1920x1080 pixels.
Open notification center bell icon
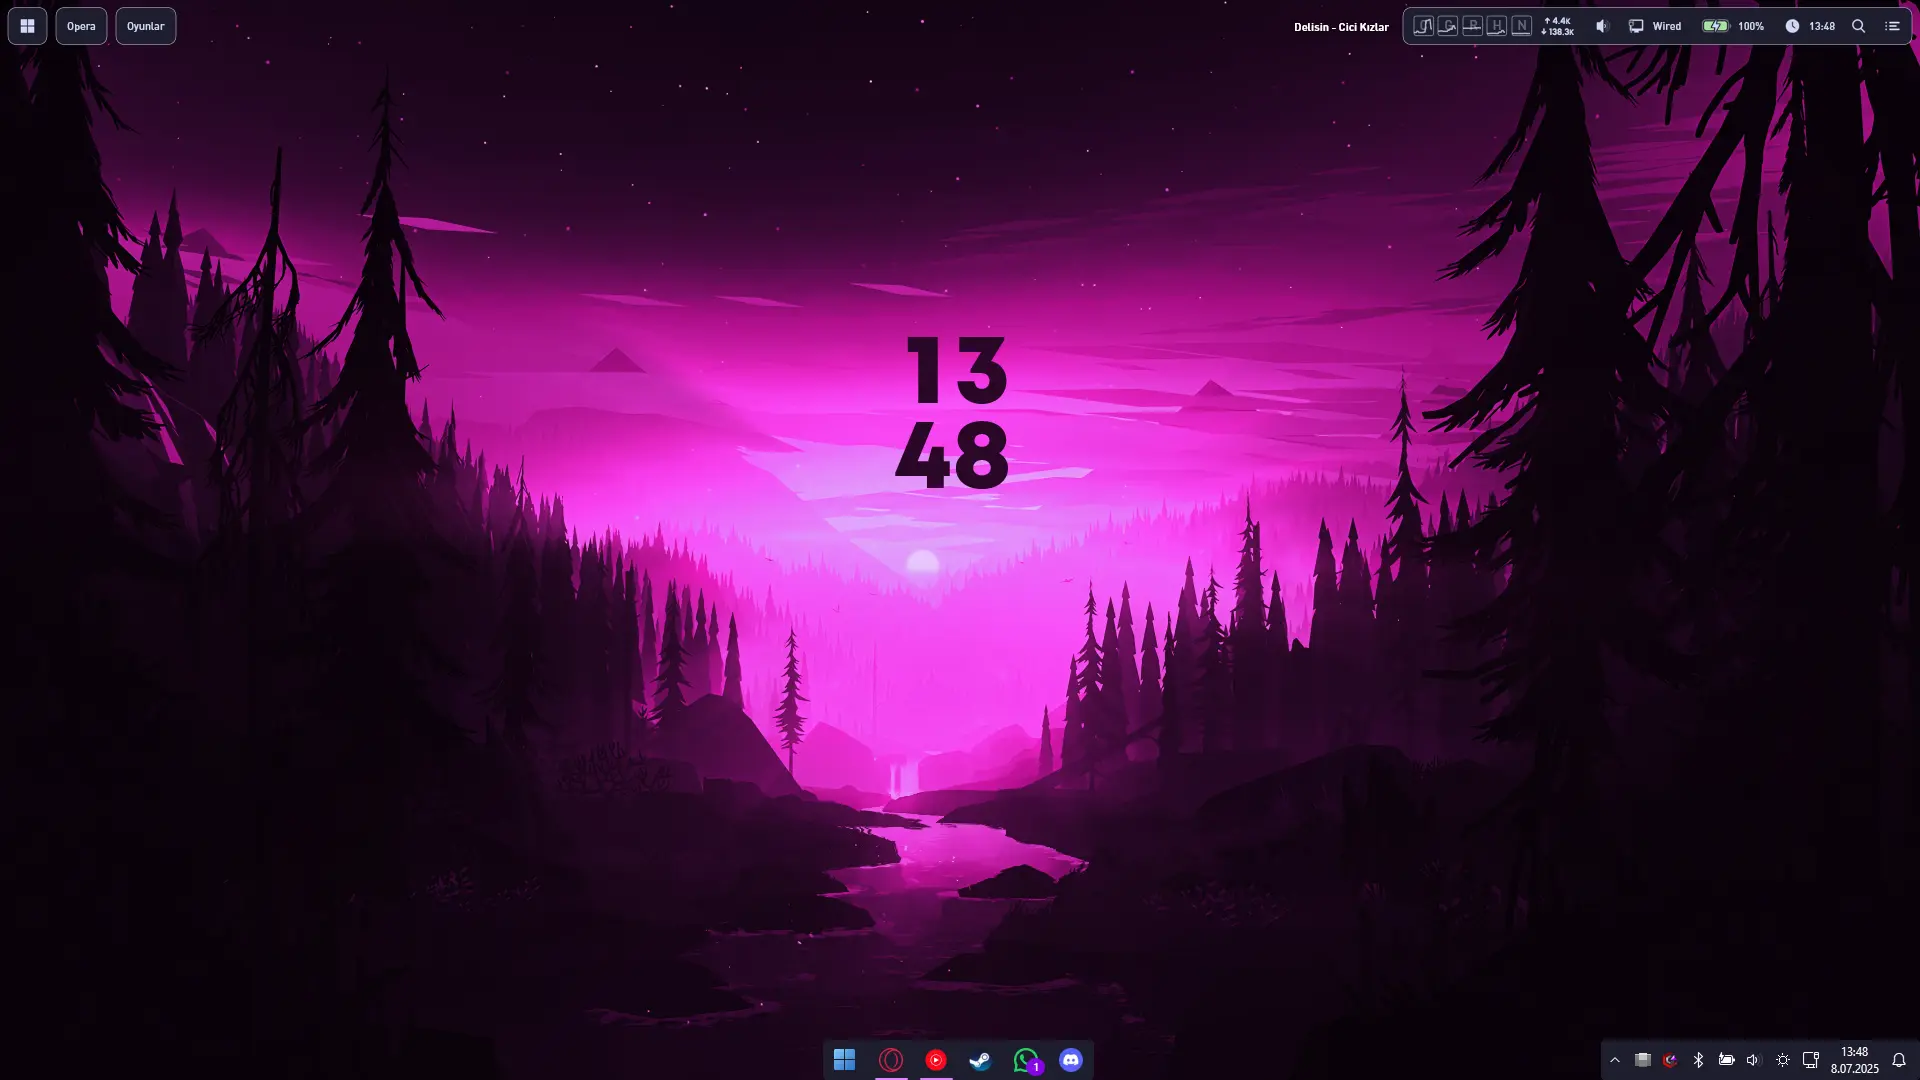pos(1898,1060)
